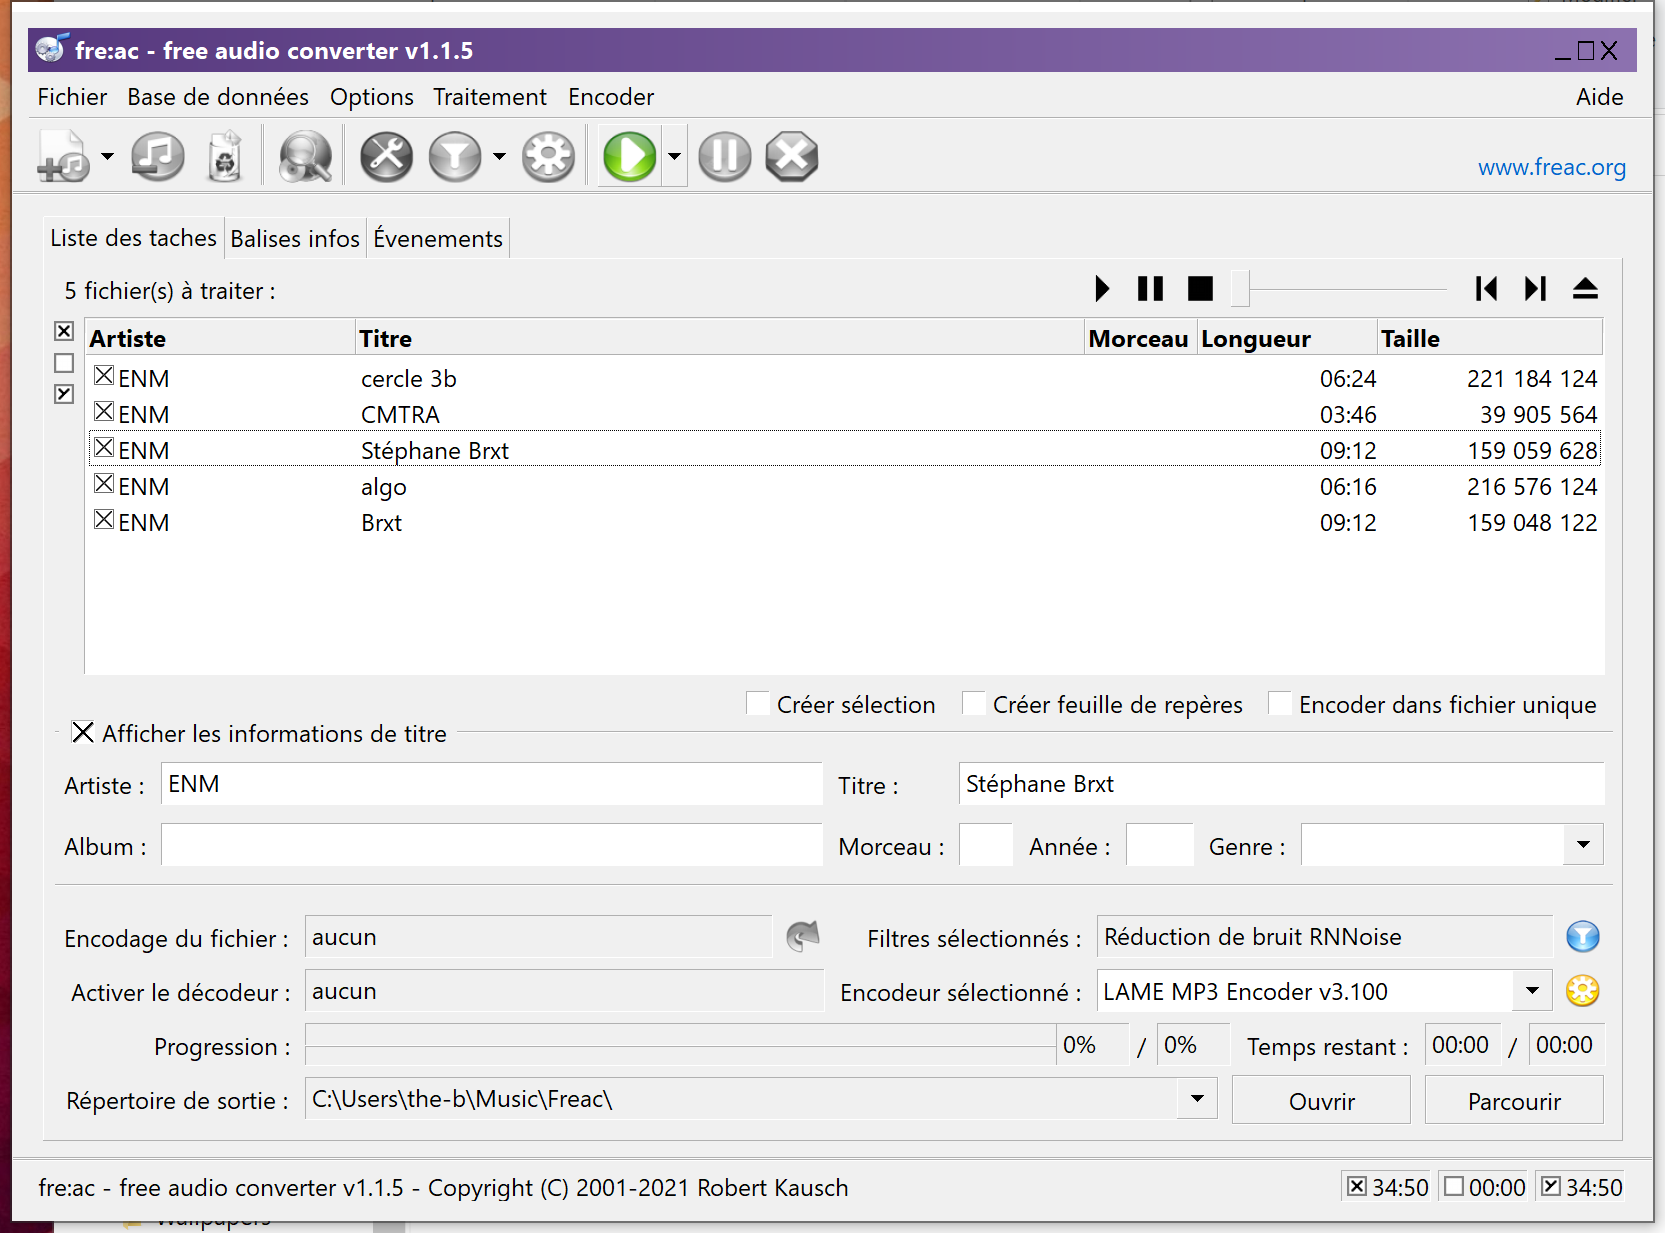Expand the Répertoire de sortie dropdown
This screenshot has width=1665, height=1233.
[1196, 1099]
